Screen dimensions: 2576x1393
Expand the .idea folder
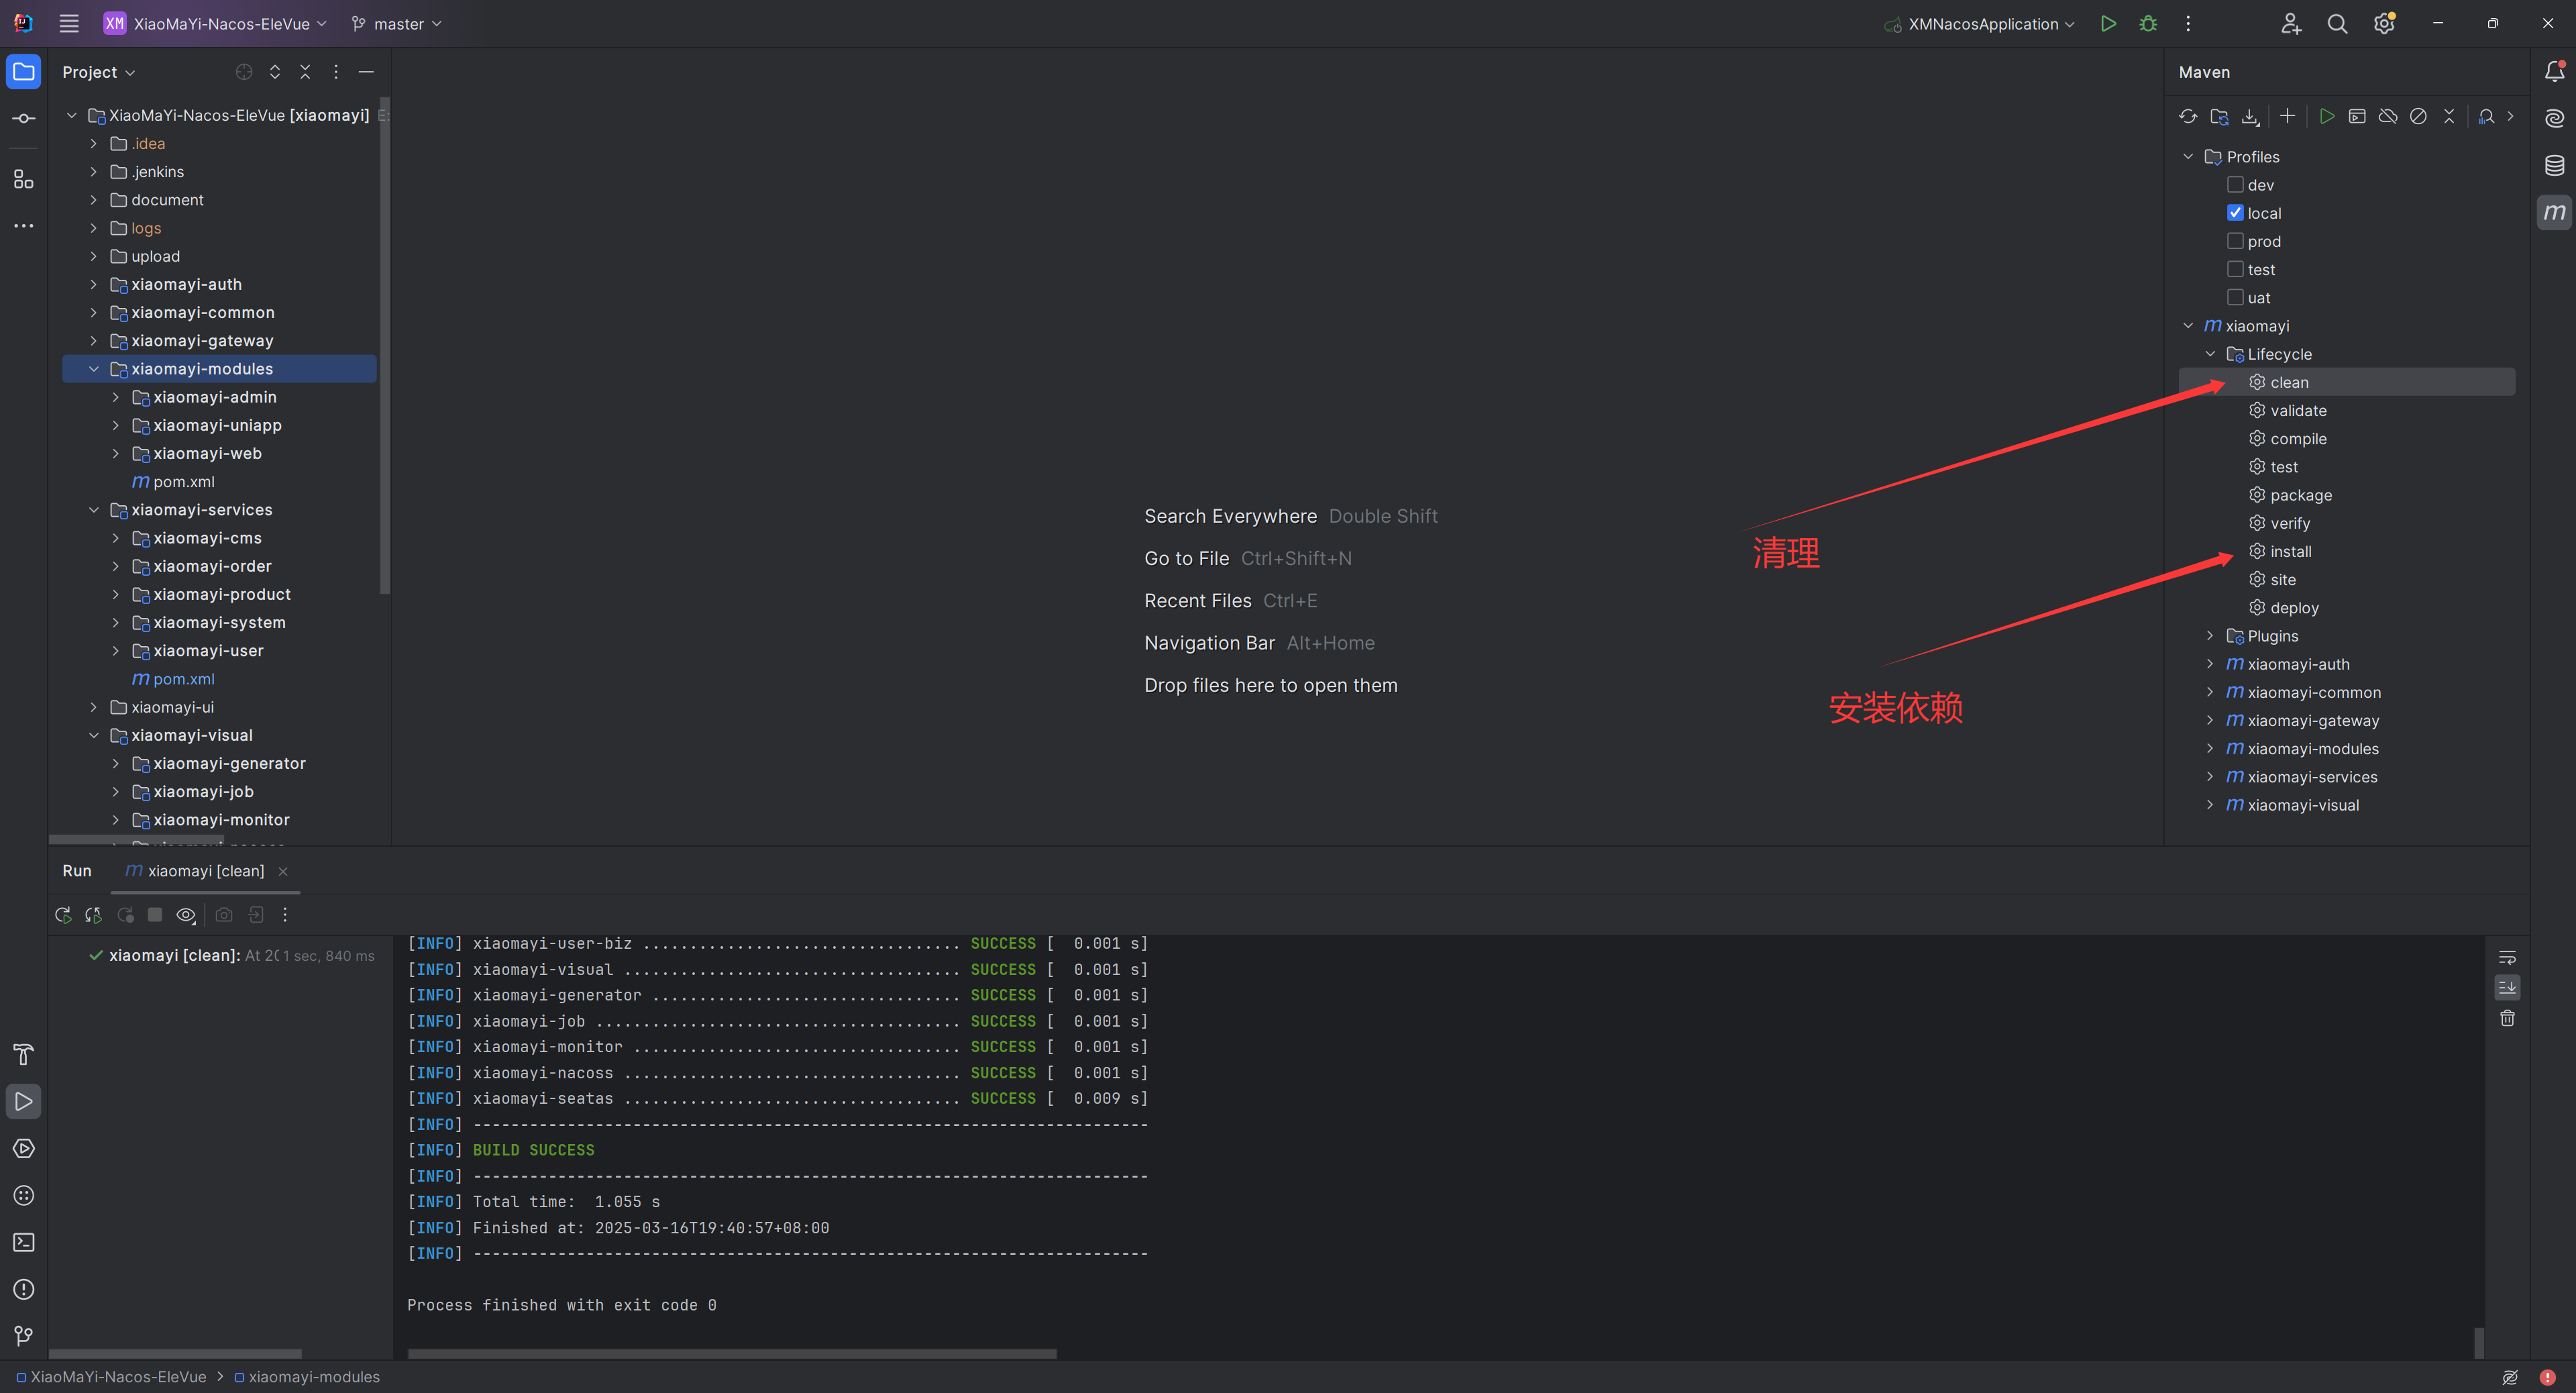93,144
